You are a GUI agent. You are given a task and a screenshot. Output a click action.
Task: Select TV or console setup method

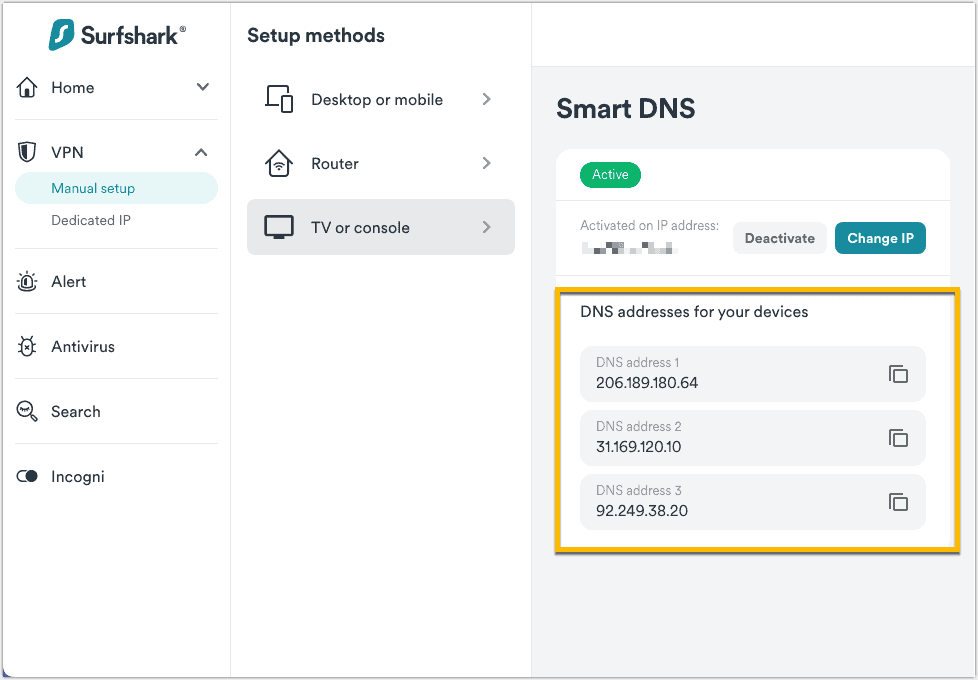(x=380, y=228)
